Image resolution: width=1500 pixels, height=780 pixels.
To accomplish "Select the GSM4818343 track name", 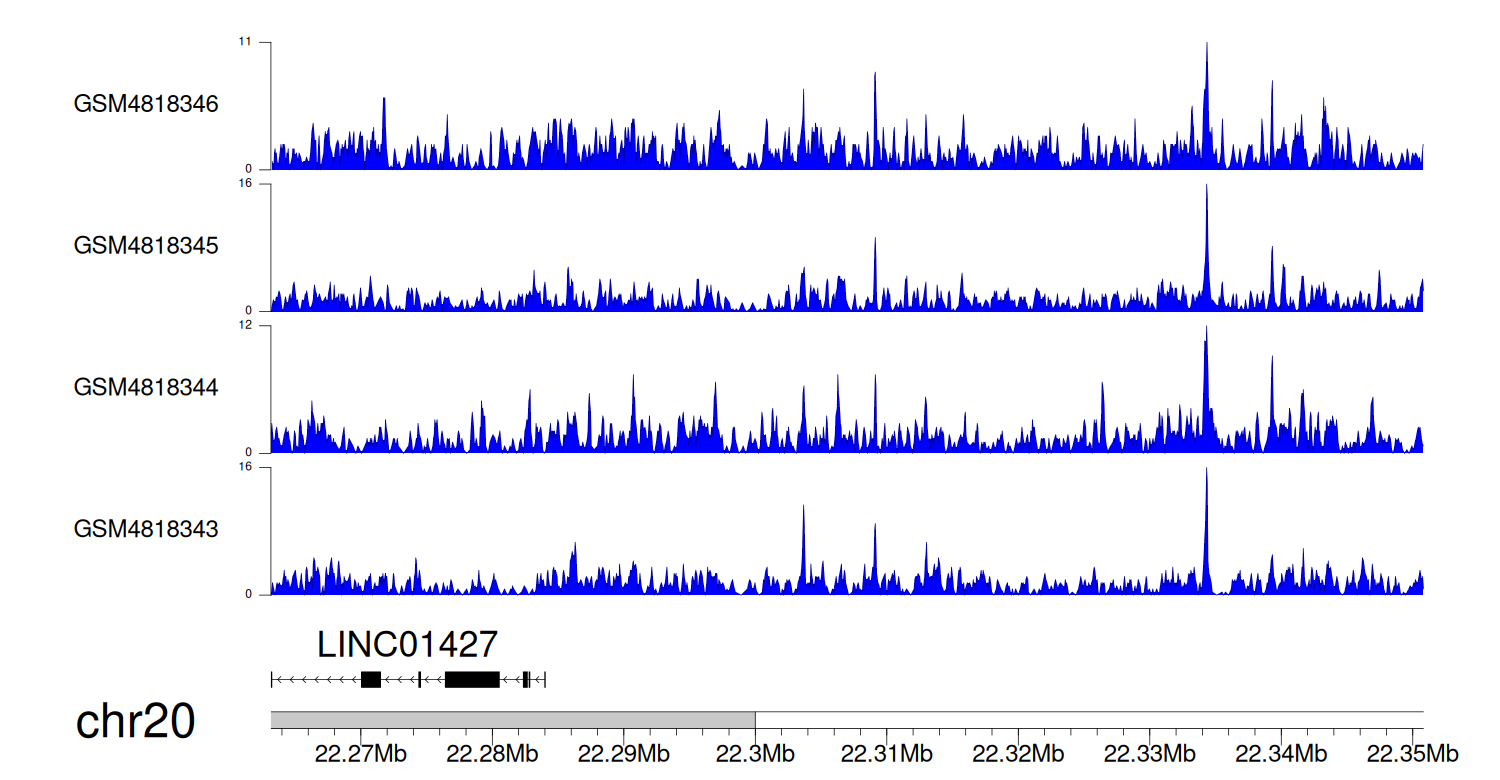I will (146, 529).
